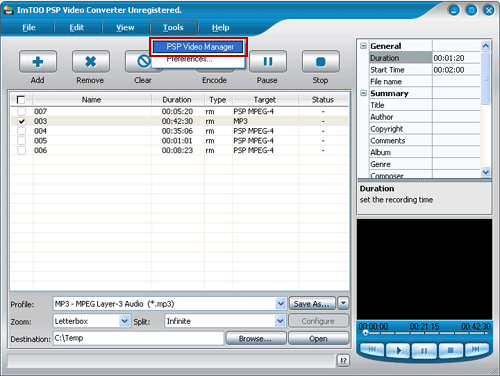The height and width of the screenshot is (376, 500).
Task: Sort list by Duration column header
Action: 177,100
